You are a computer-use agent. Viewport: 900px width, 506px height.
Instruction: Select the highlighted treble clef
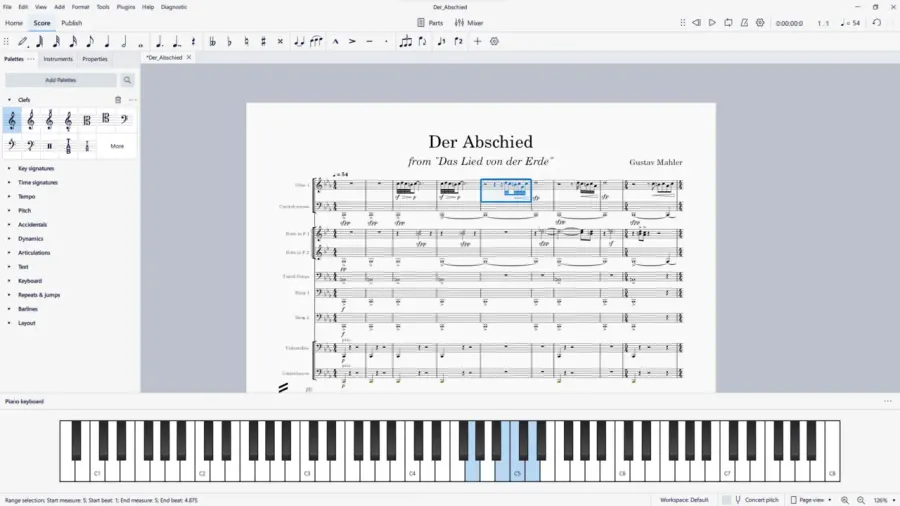pyautogui.click(x=12, y=120)
